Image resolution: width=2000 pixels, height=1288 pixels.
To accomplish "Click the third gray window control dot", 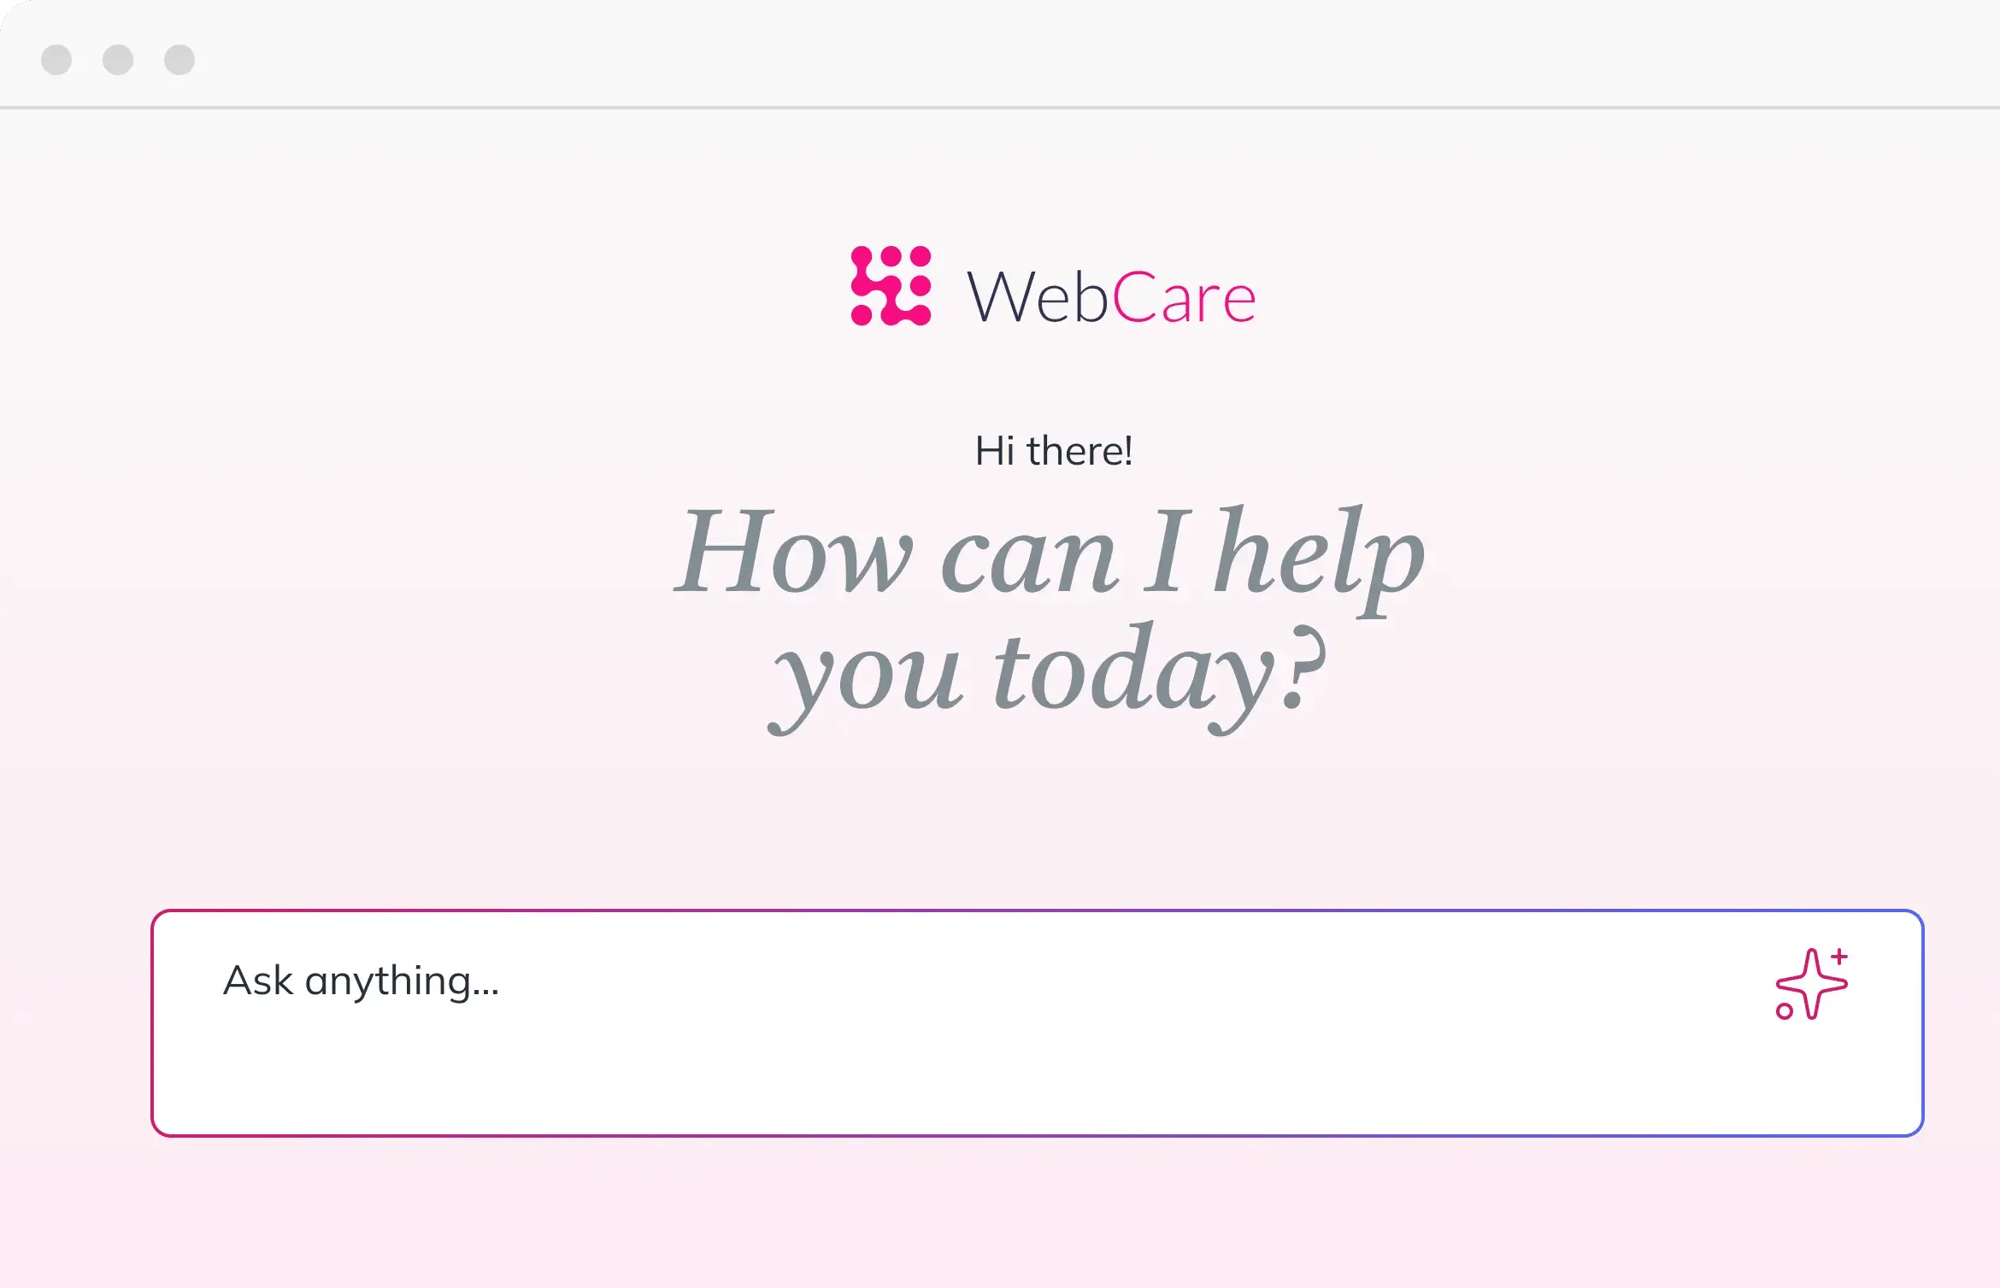I will click(180, 60).
